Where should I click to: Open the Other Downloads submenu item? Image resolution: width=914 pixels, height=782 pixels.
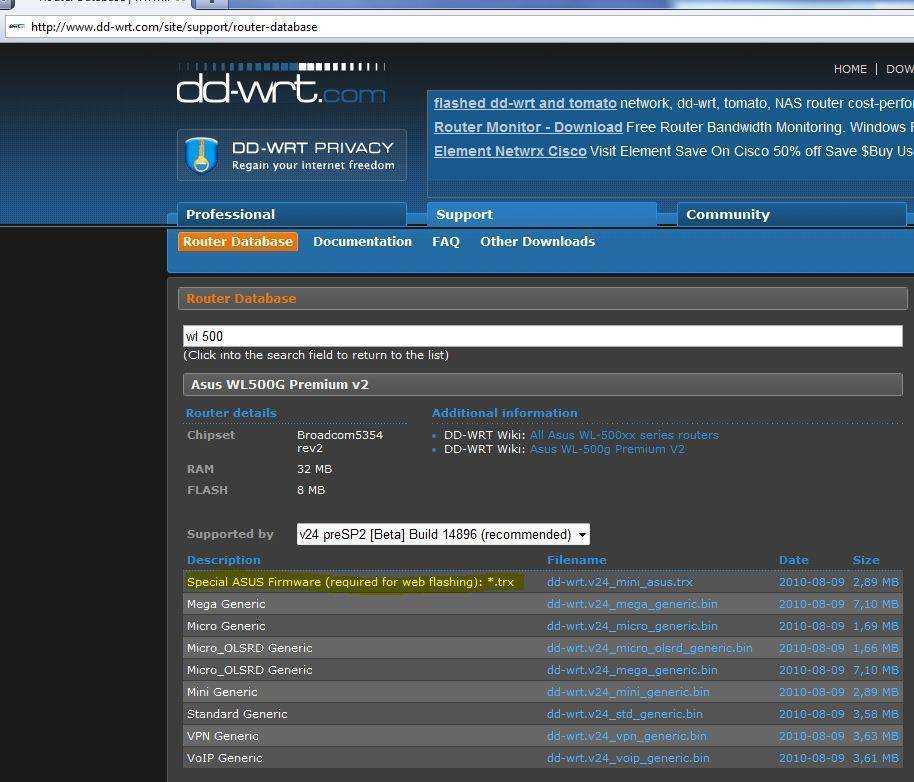point(537,241)
